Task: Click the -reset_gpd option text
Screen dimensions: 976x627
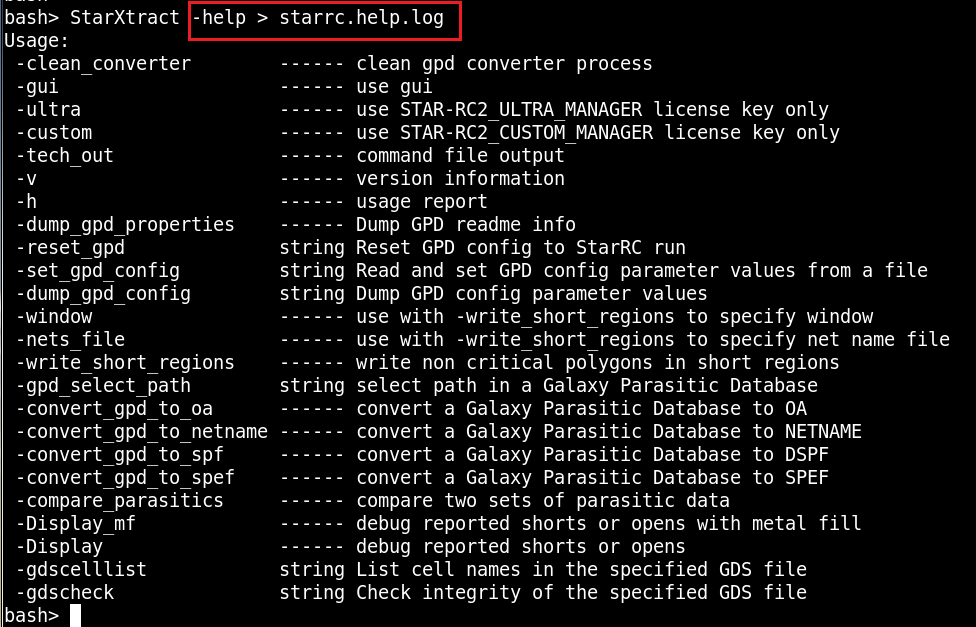Action: pyautogui.click(x=70, y=248)
